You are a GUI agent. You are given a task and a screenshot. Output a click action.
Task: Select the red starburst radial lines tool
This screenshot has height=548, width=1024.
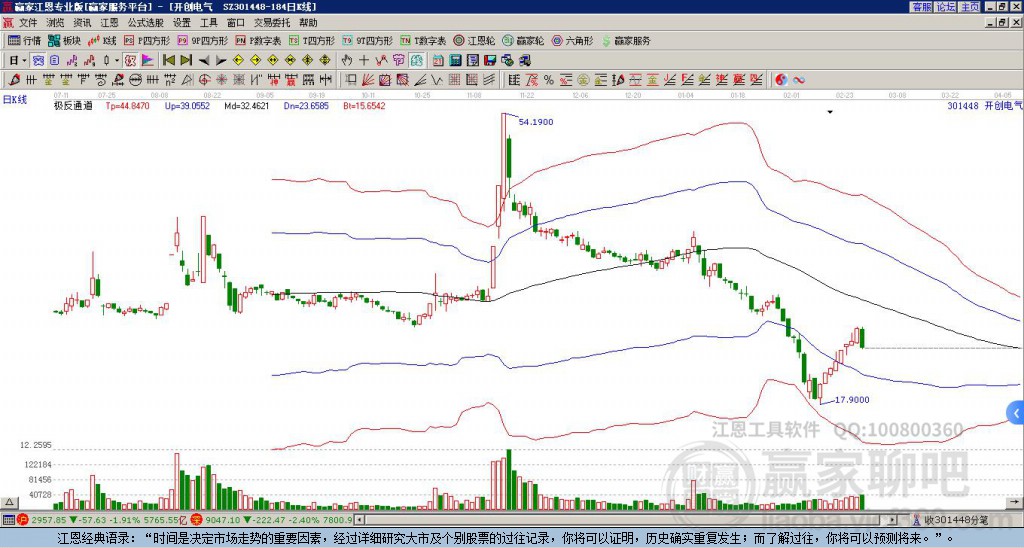pos(221,80)
